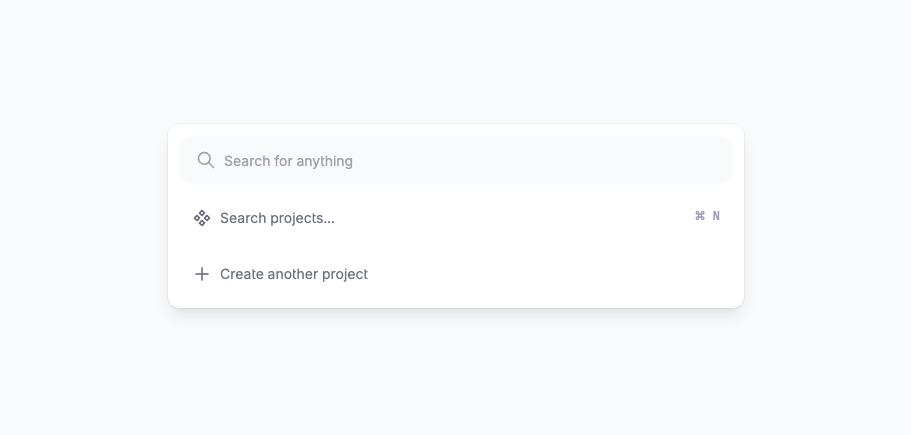
Task: Click the 'Search for anything' placeholder text
Action: tap(288, 161)
